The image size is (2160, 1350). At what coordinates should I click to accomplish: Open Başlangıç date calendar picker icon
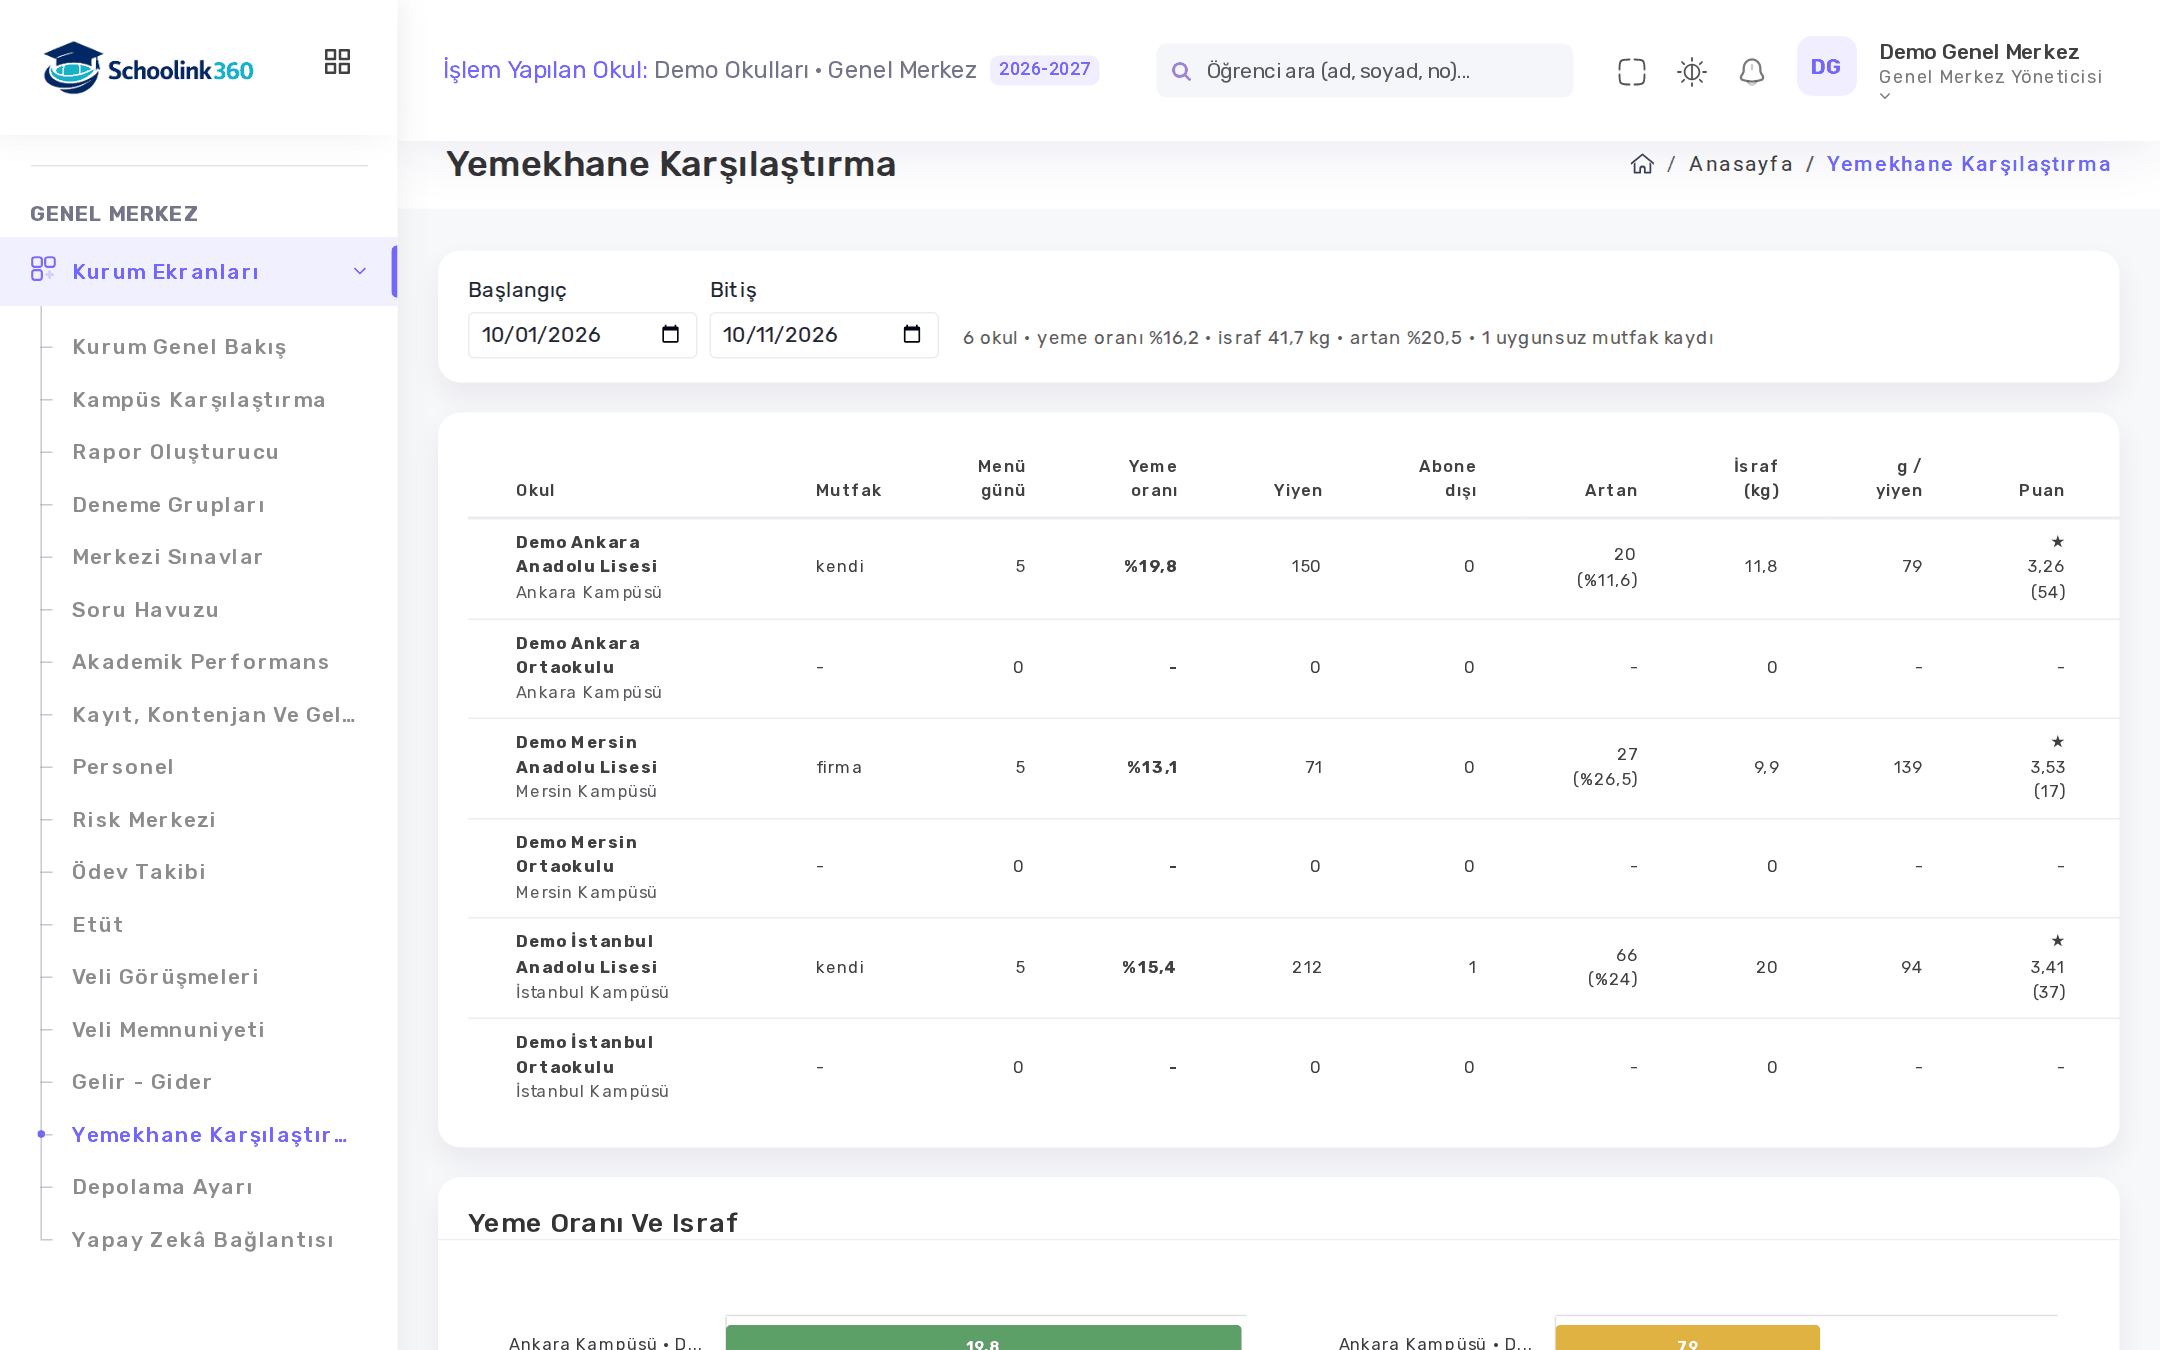pyautogui.click(x=670, y=334)
